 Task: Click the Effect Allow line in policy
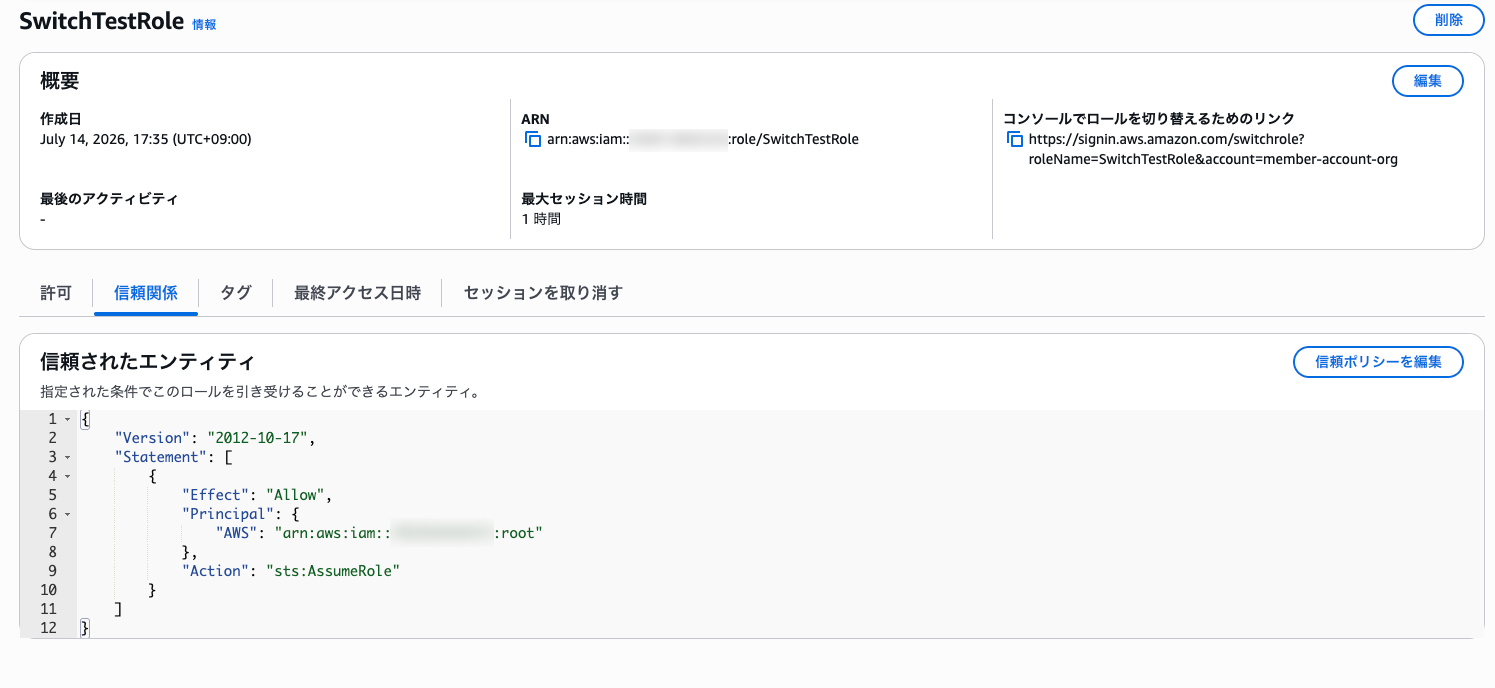pos(256,495)
